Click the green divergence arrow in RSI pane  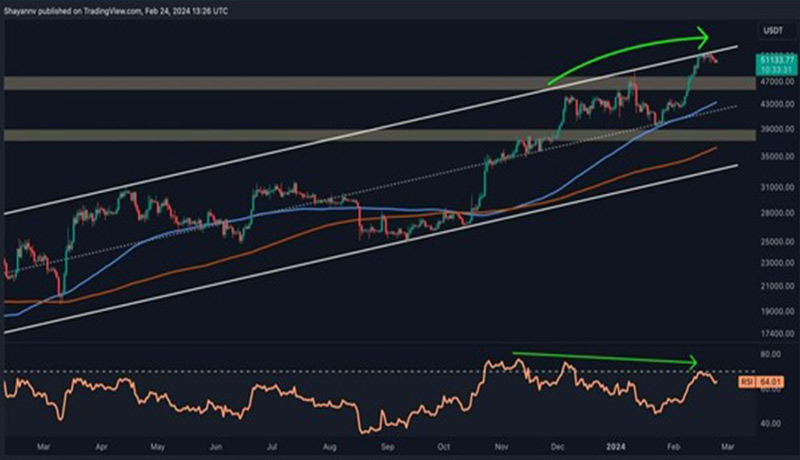point(600,357)
